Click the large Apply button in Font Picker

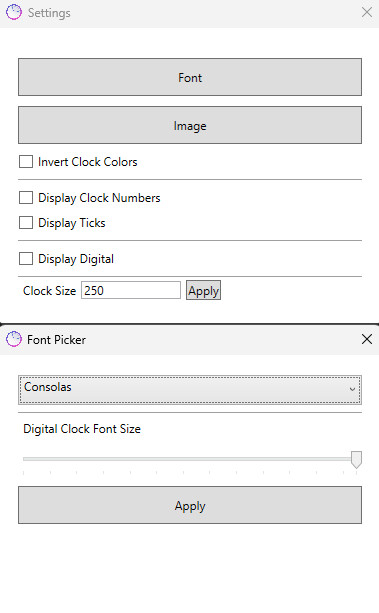(190, 505)
